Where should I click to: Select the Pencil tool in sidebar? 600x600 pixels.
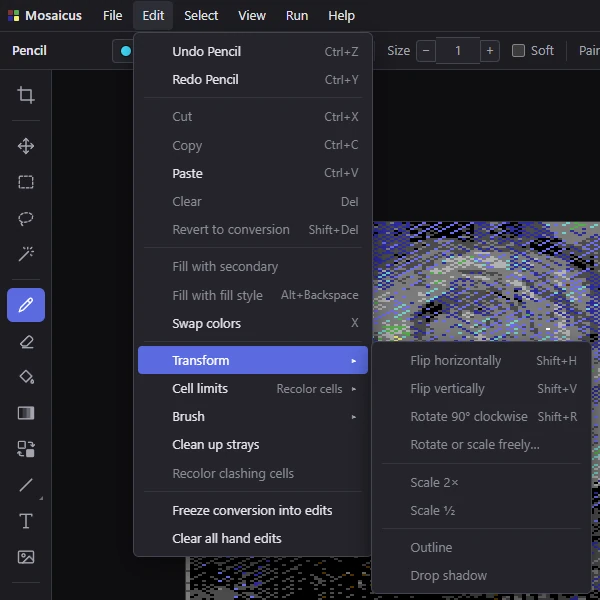click(26, 305)
